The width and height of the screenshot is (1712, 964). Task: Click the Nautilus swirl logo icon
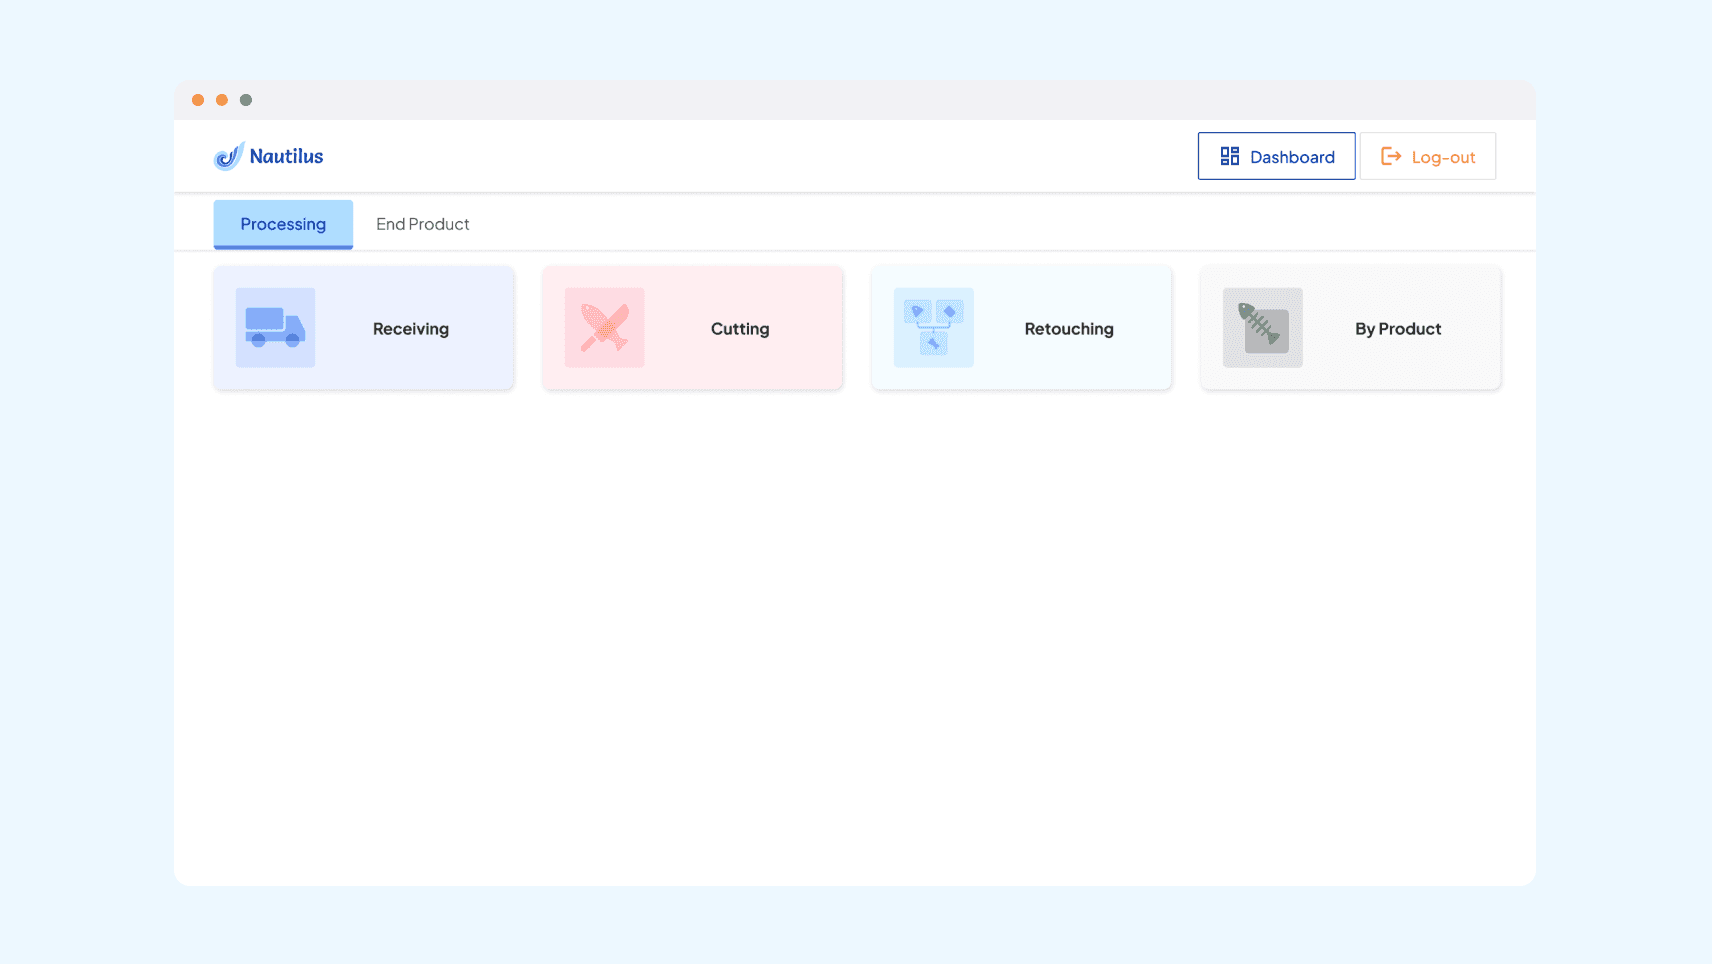[x=229, y=156]
